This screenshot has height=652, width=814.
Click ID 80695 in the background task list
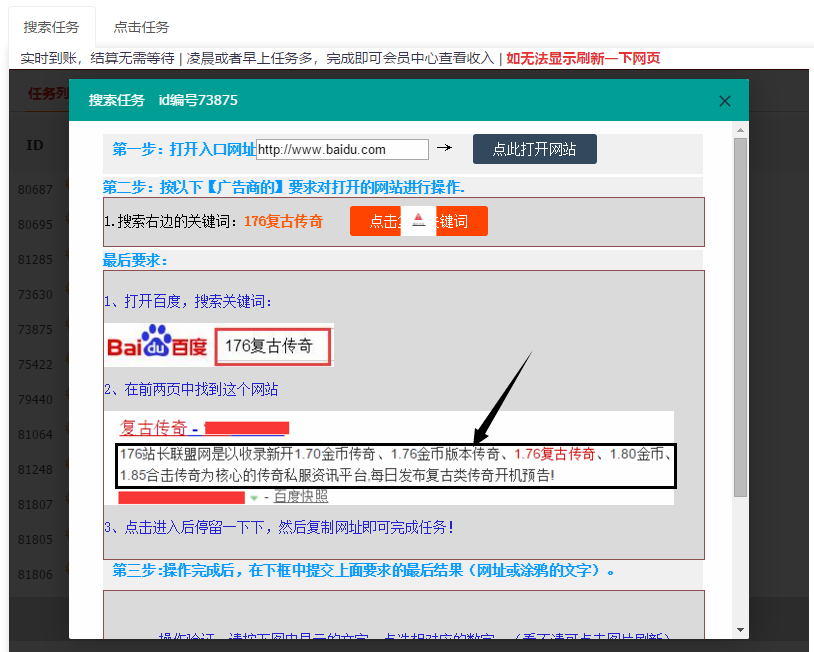point(35,225)
